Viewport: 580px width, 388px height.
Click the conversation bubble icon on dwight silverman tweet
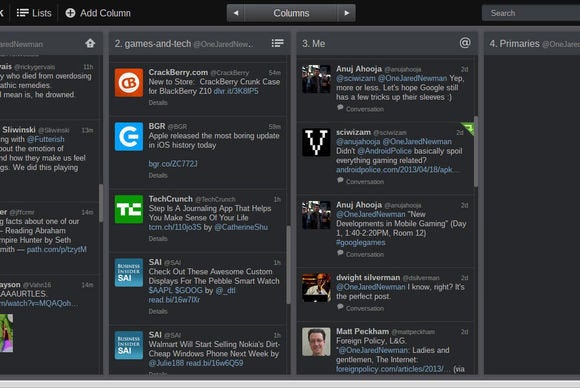340,307
